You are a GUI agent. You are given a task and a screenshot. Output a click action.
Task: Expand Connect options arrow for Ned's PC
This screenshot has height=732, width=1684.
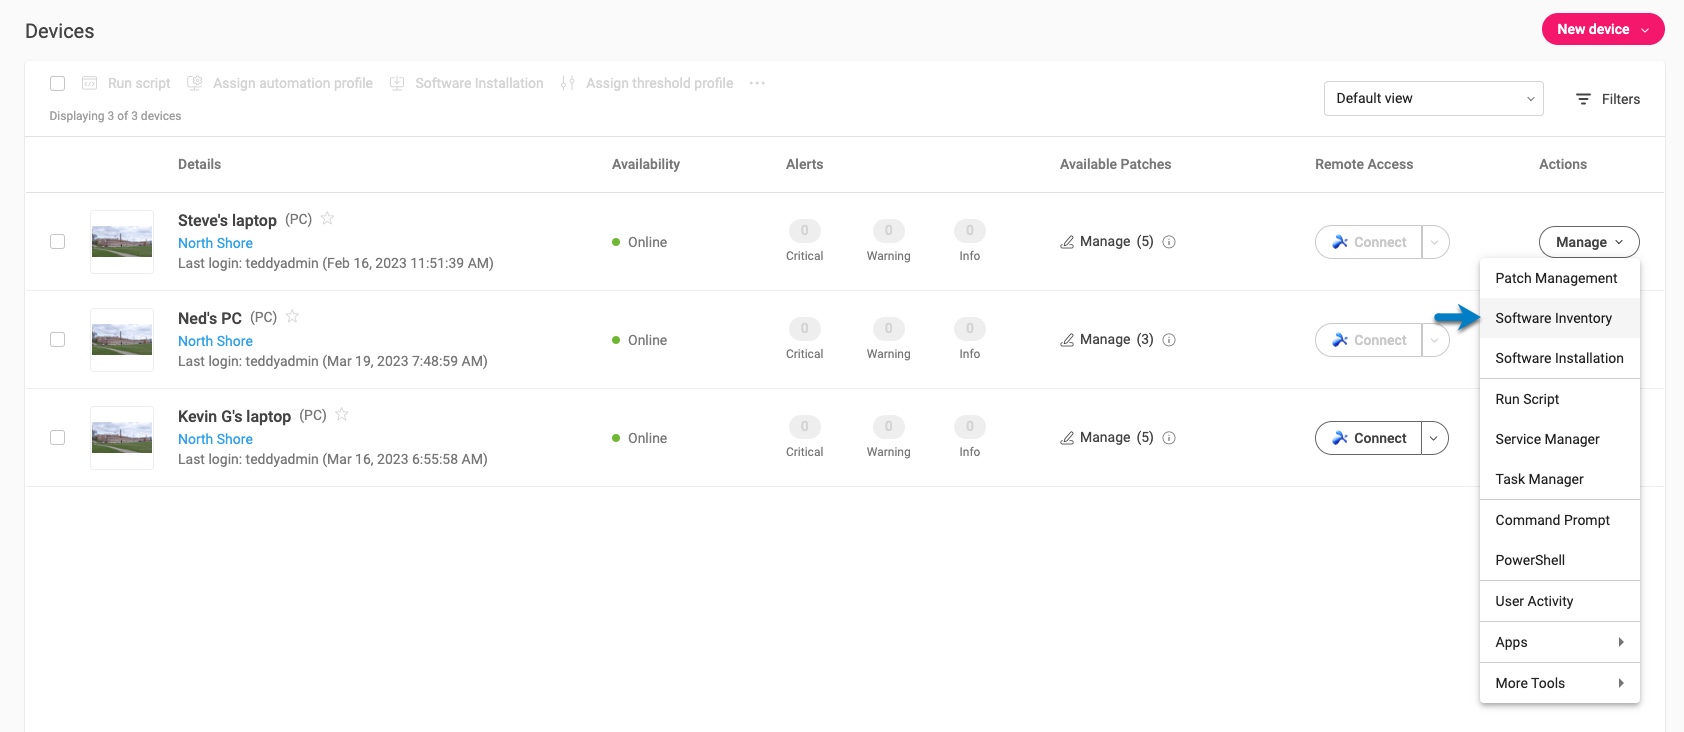tap(1435, 340)
